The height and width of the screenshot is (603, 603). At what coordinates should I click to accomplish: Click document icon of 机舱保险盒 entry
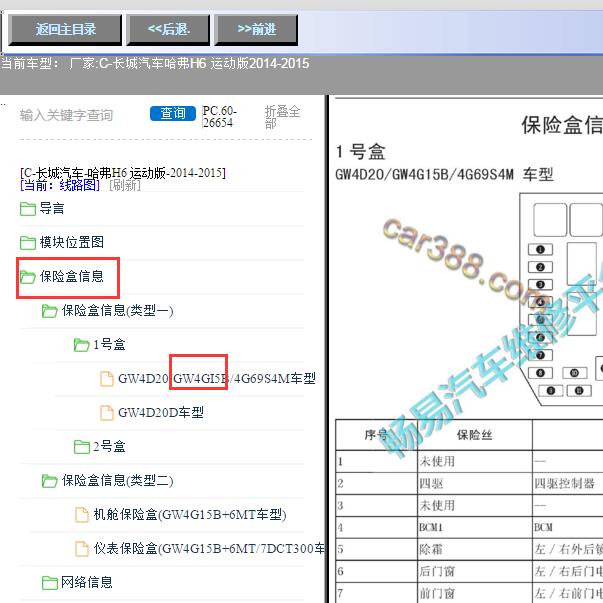click(82, 515)
